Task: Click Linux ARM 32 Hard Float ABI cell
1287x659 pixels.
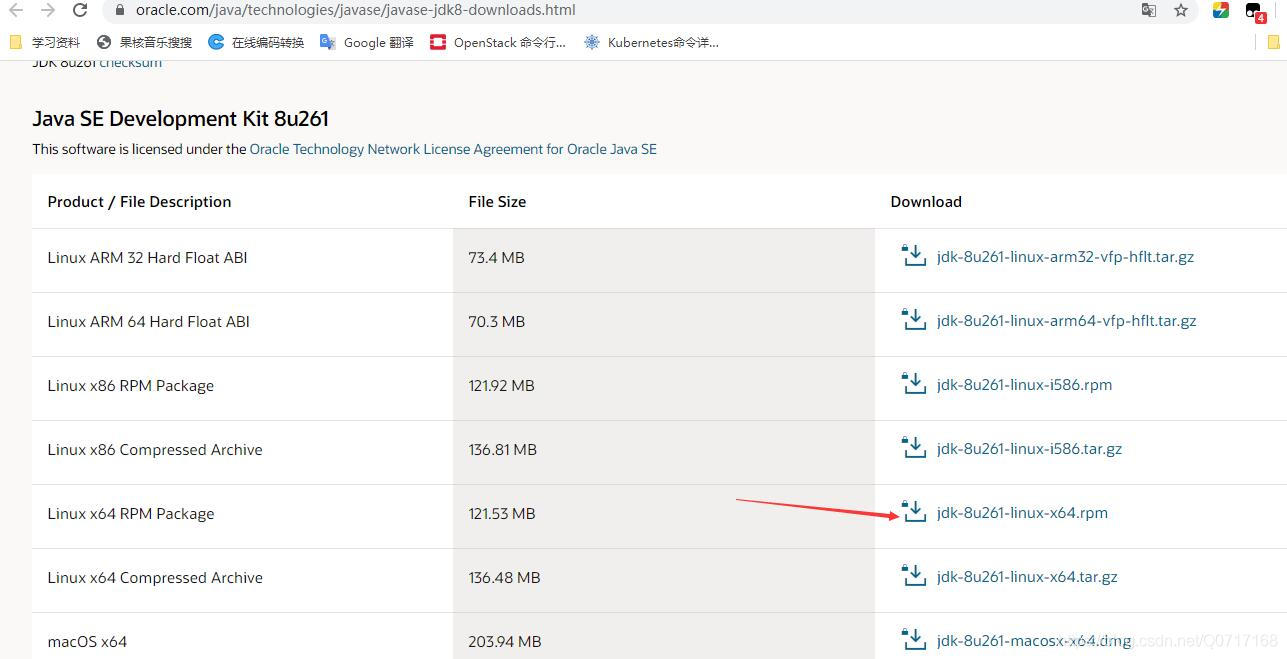Action: point(147,258)
